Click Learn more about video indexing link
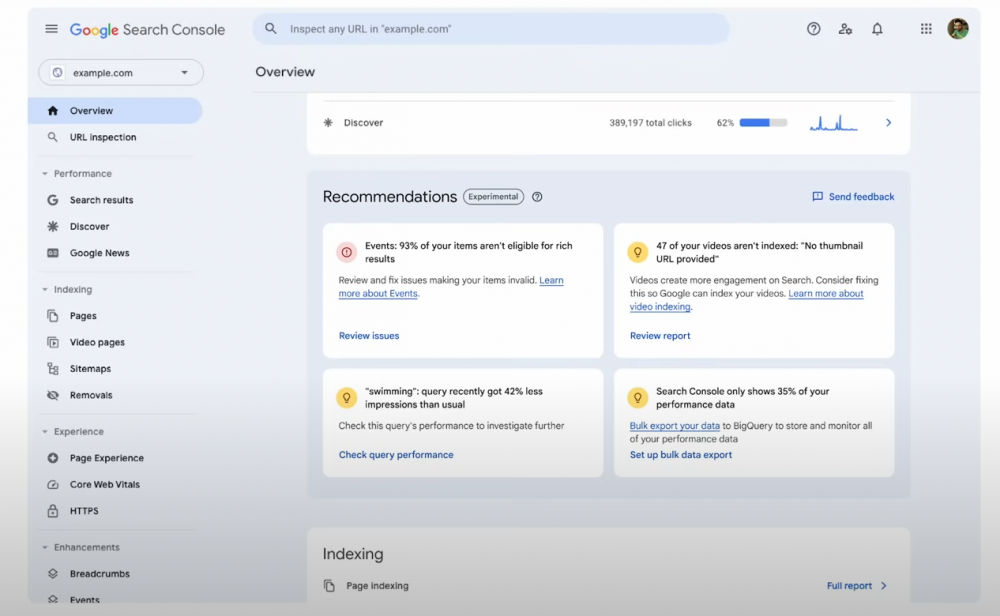 [x=747, y=300]
